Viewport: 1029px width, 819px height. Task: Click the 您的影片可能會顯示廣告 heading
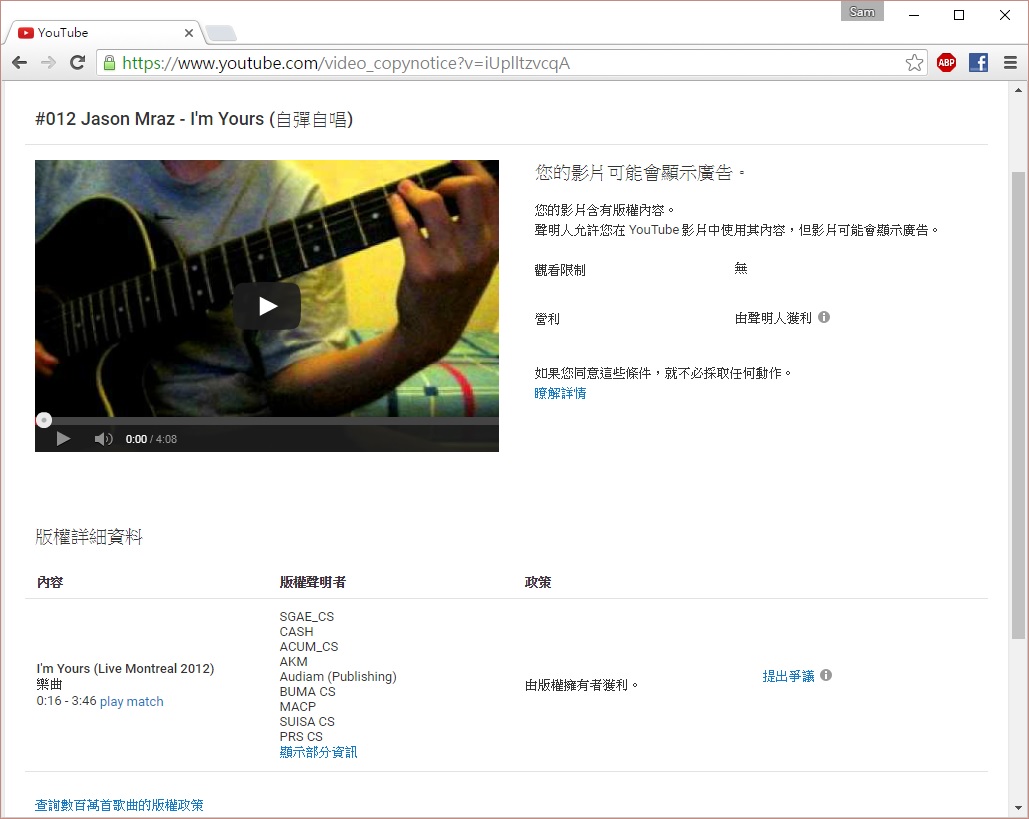click(x=640, y=173)
